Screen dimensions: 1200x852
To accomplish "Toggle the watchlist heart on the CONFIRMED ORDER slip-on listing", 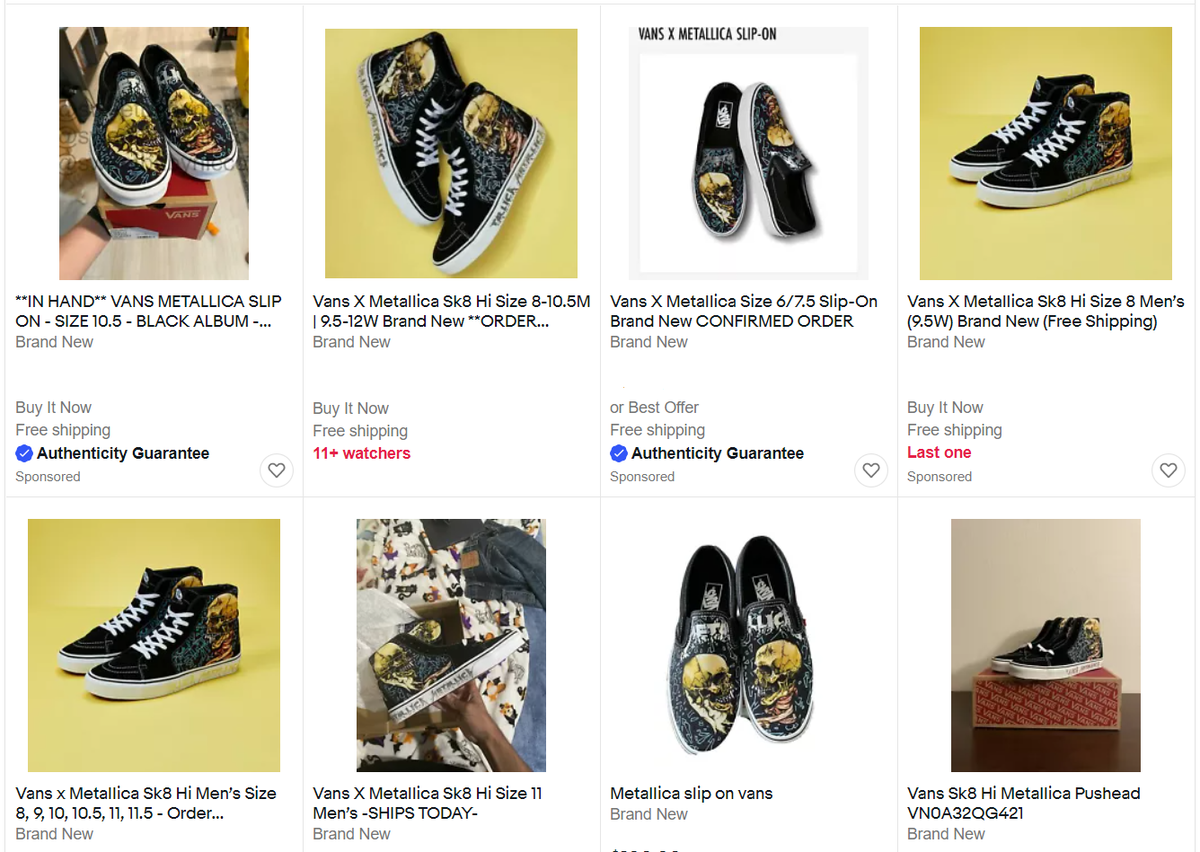I will [871, 470].
